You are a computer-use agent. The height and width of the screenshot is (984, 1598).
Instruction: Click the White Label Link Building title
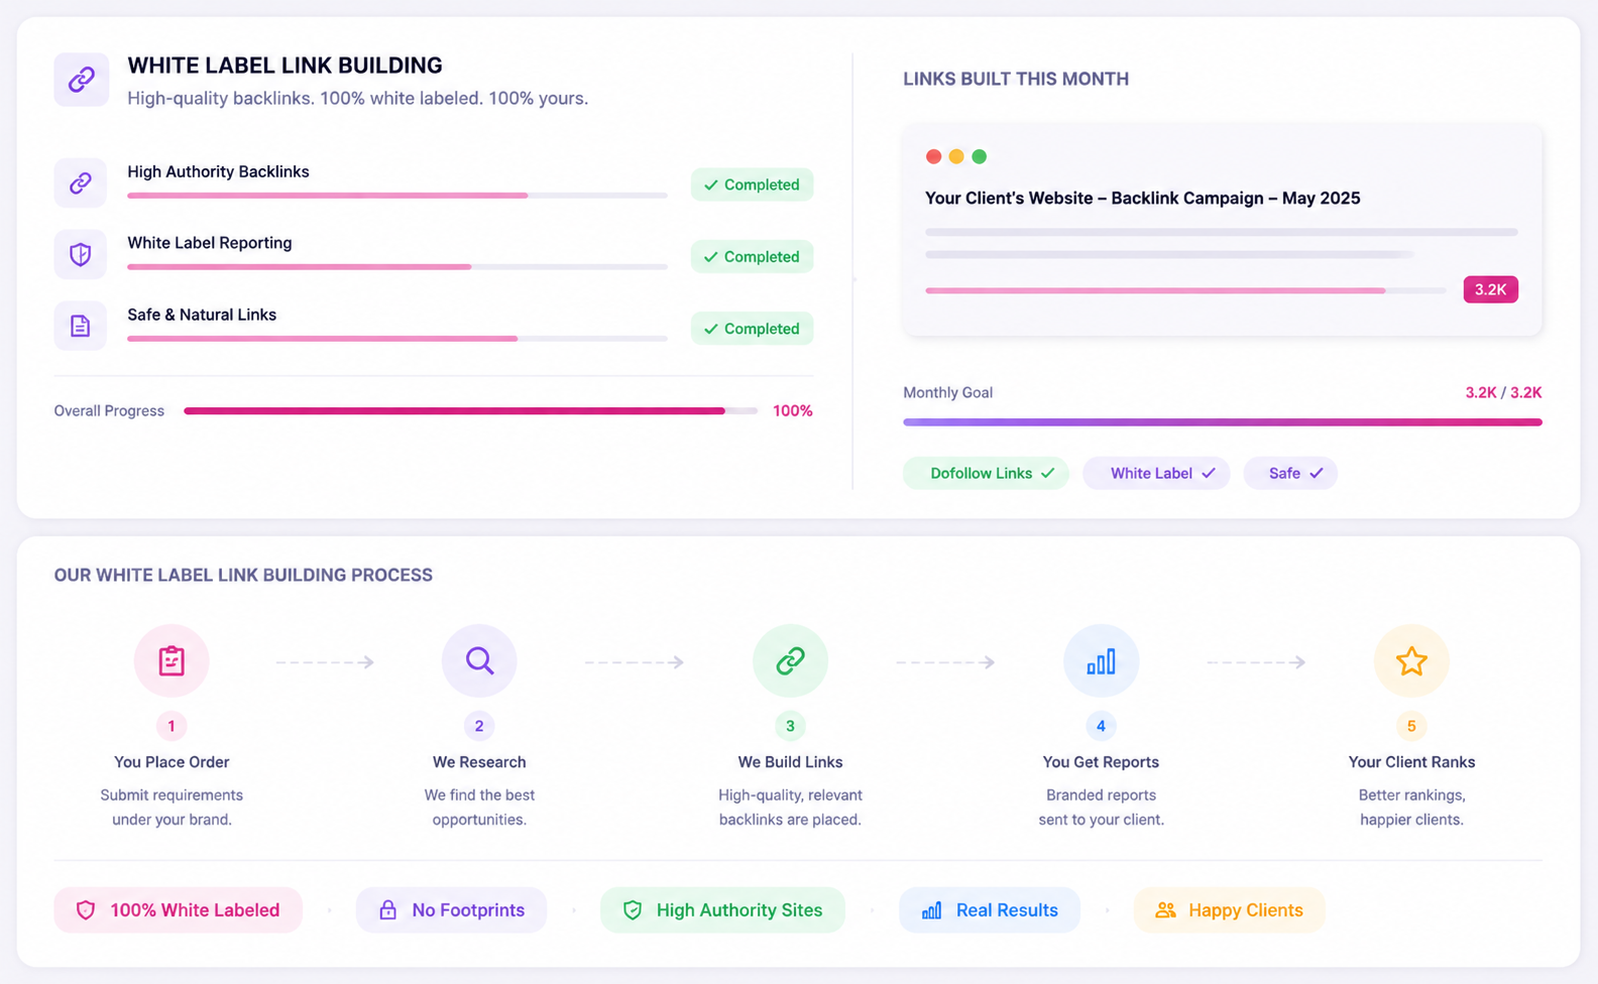coord(285,65)
